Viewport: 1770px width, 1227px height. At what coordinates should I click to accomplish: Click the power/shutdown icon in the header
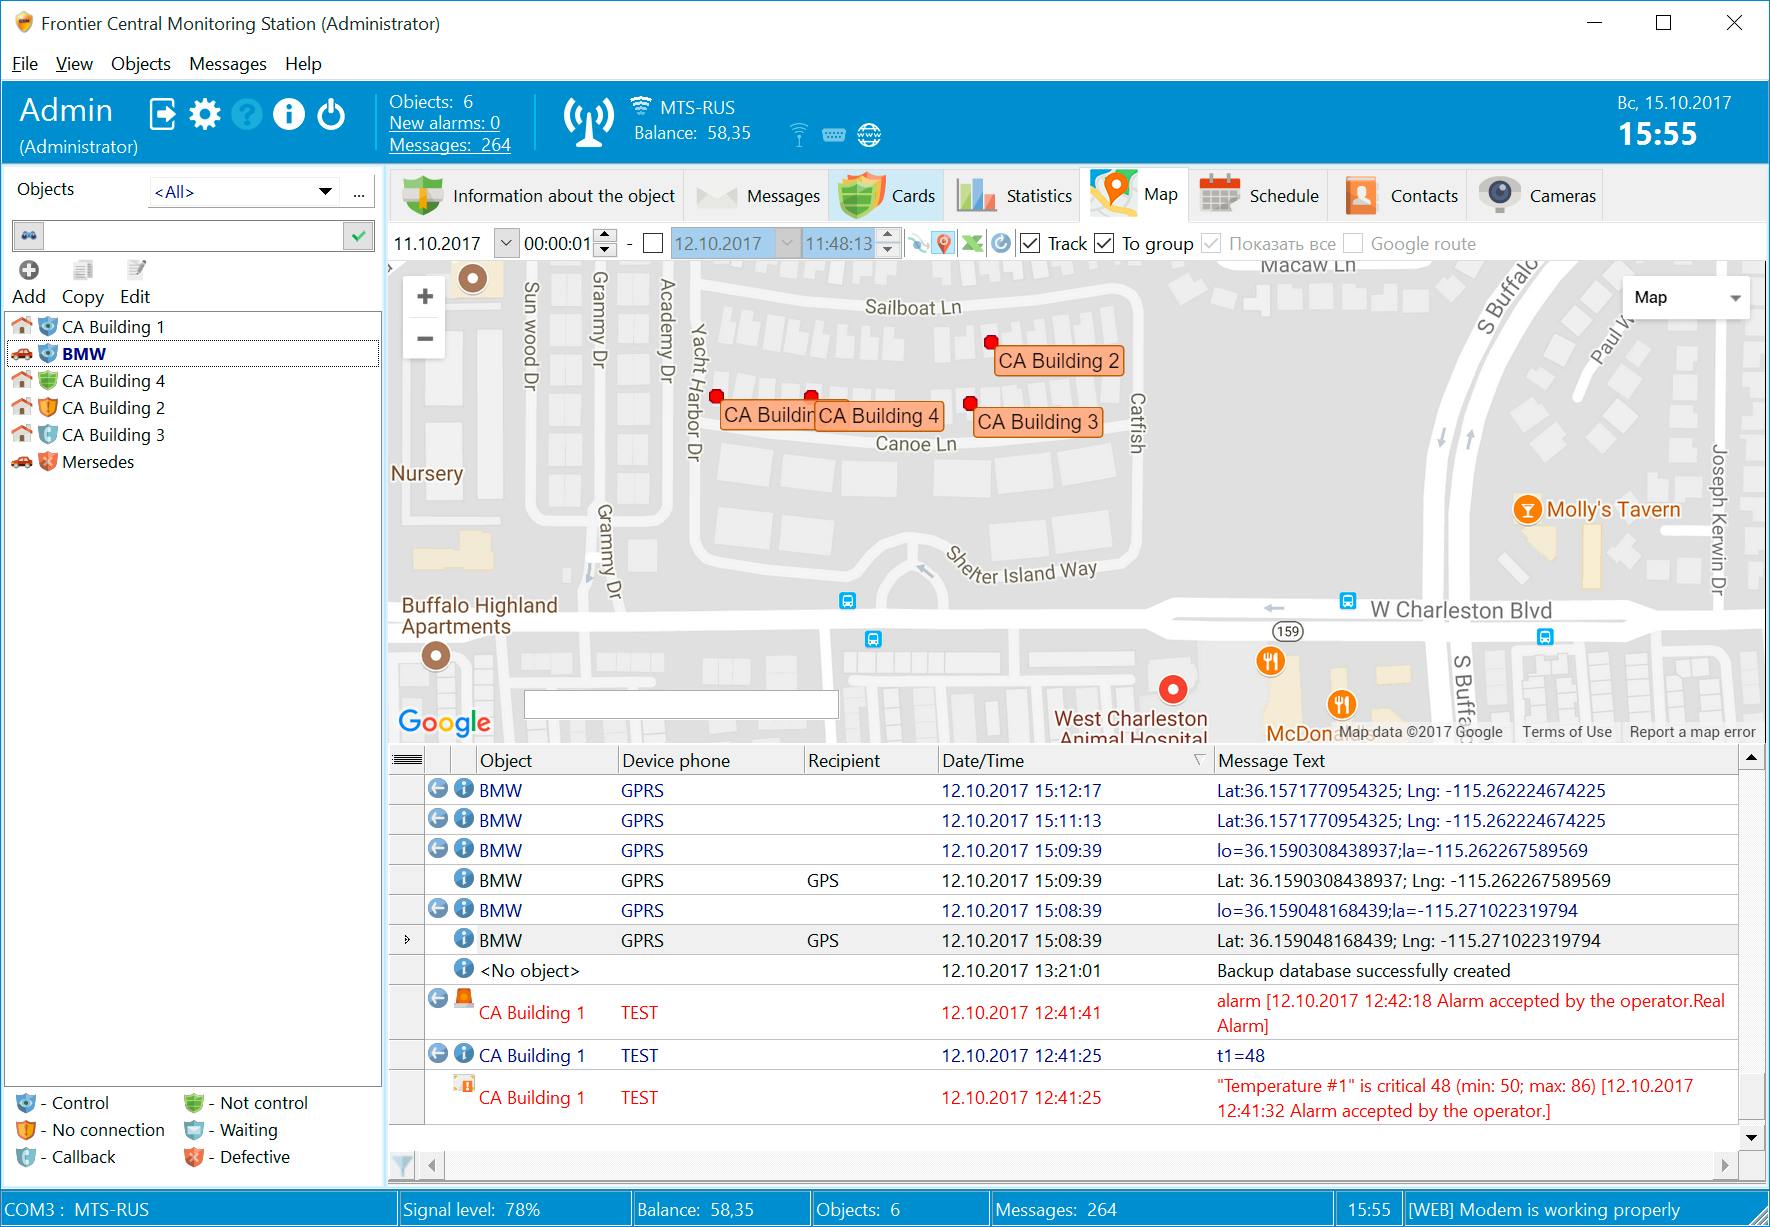point(331,113)
